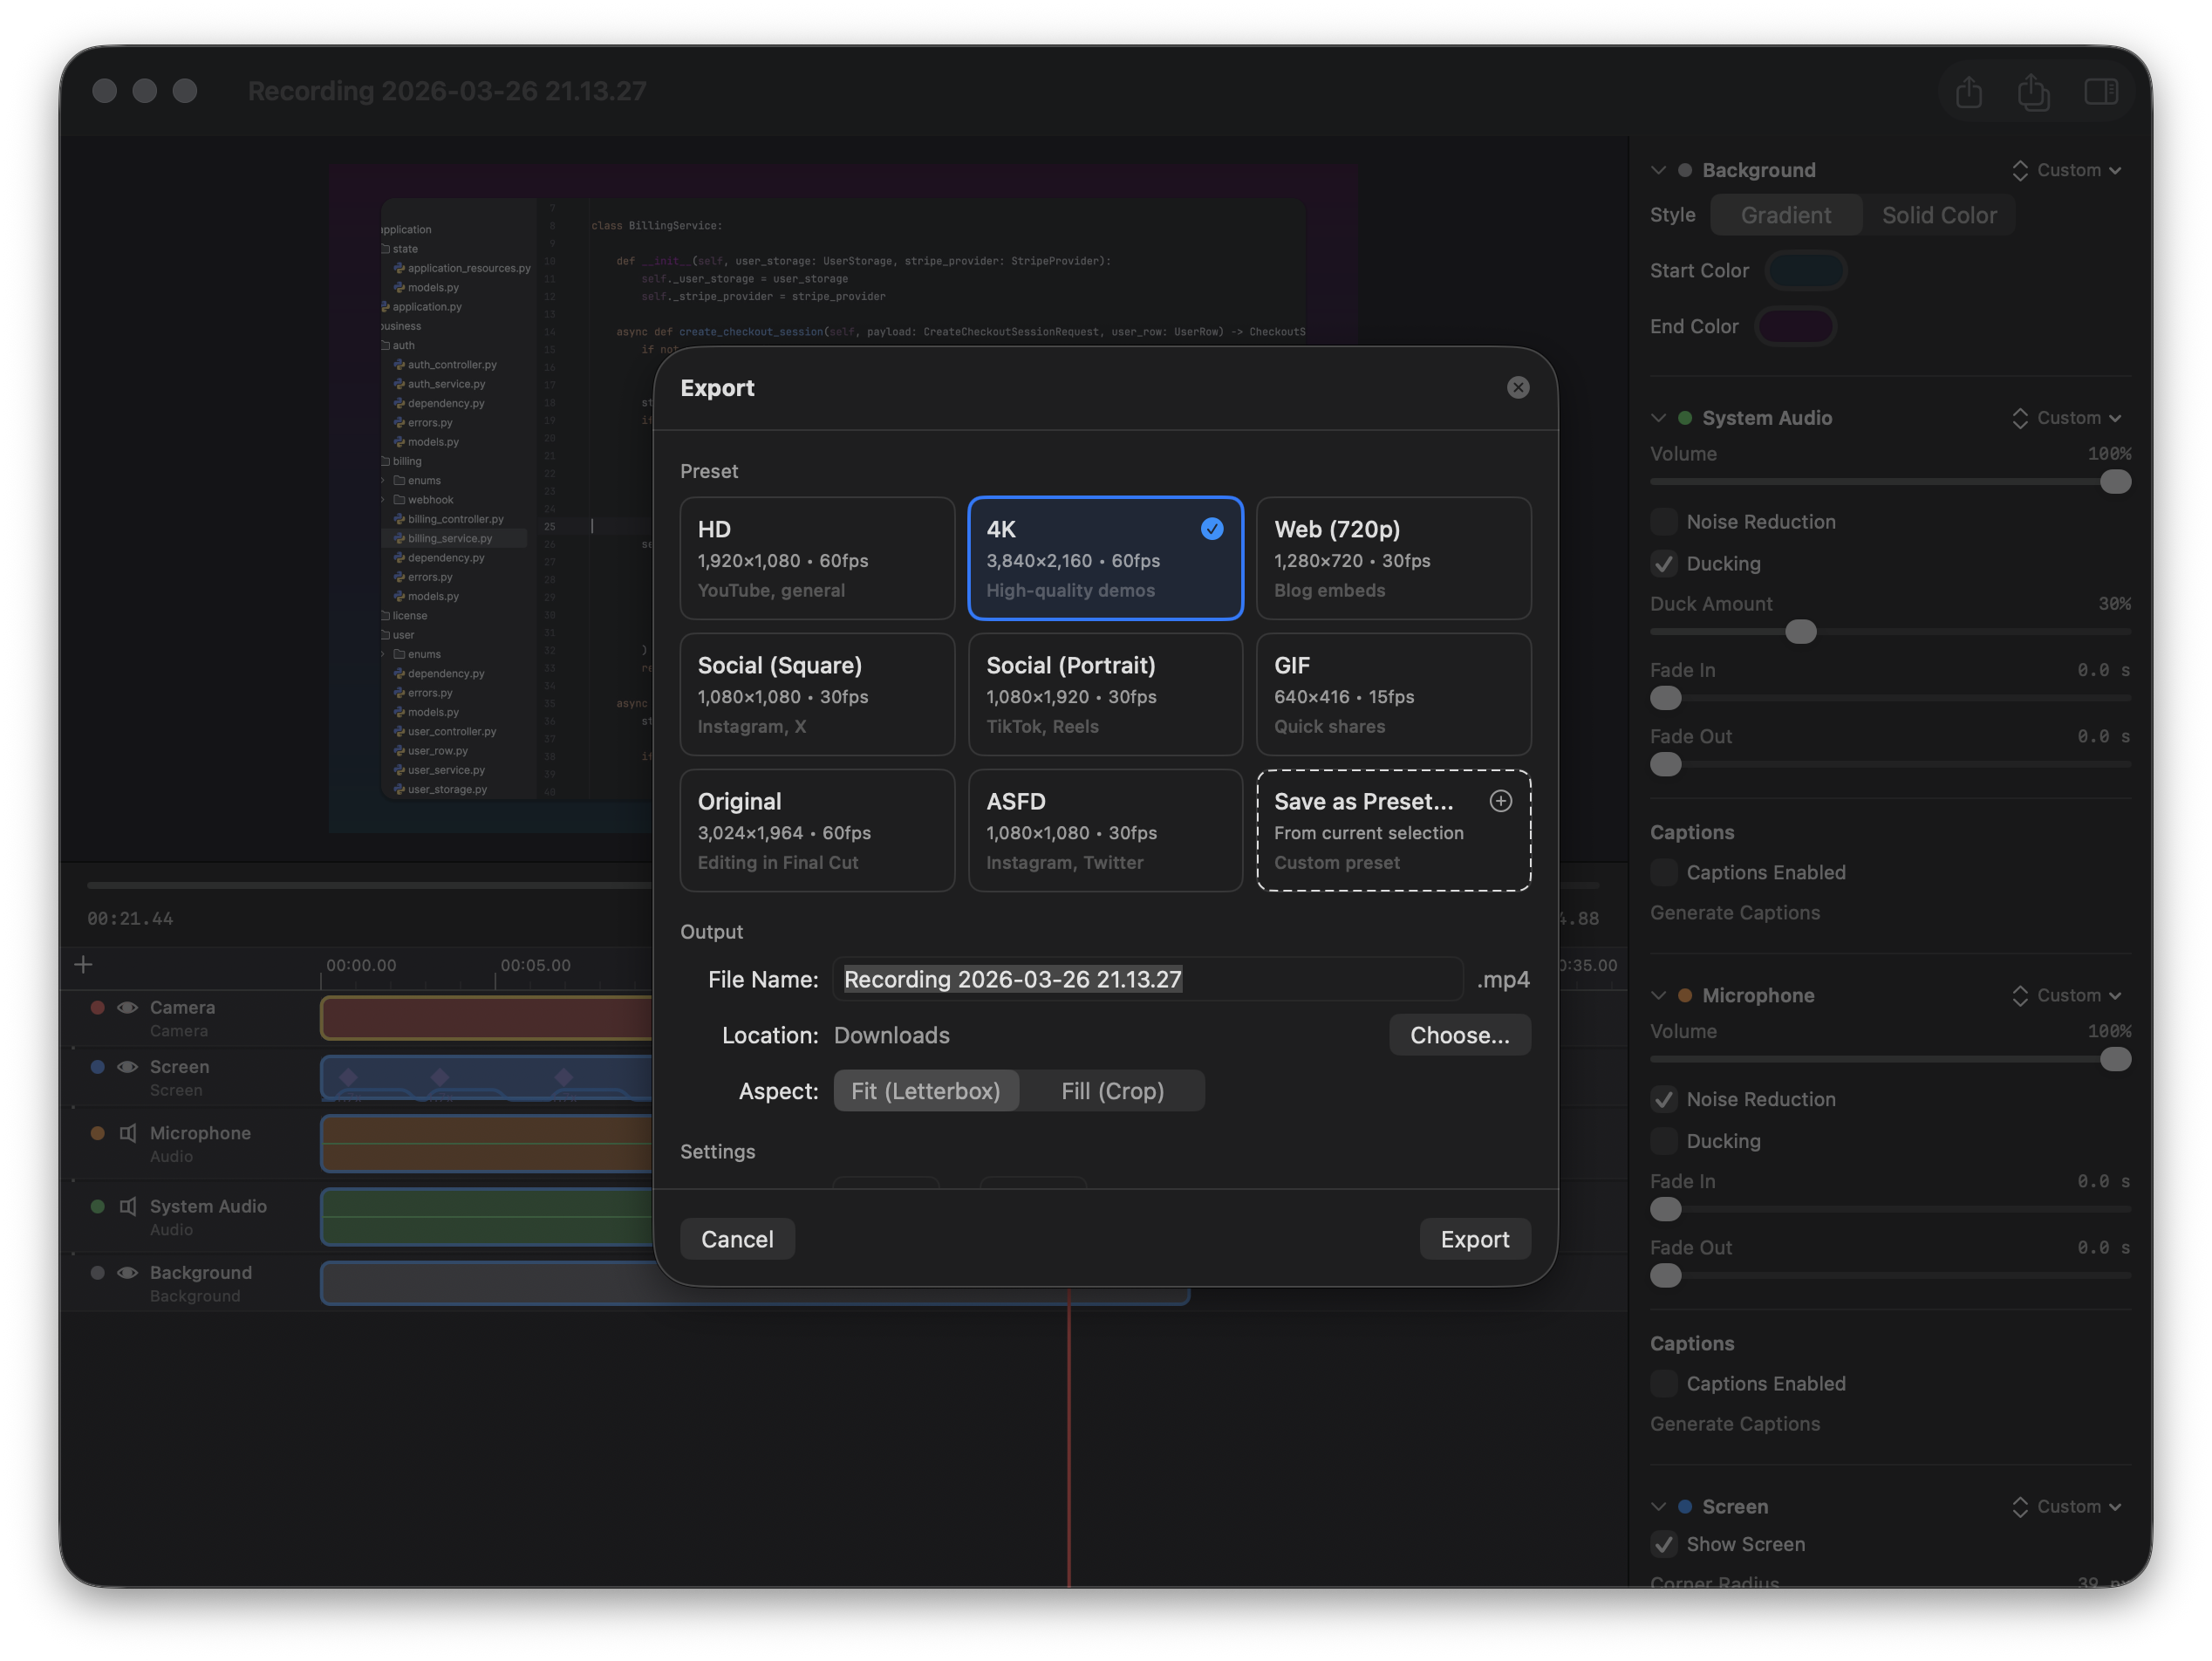Click Generate Captions under Microphone
The width and height of the screenshot is (2212, 1661).
pos(1735,1423)
